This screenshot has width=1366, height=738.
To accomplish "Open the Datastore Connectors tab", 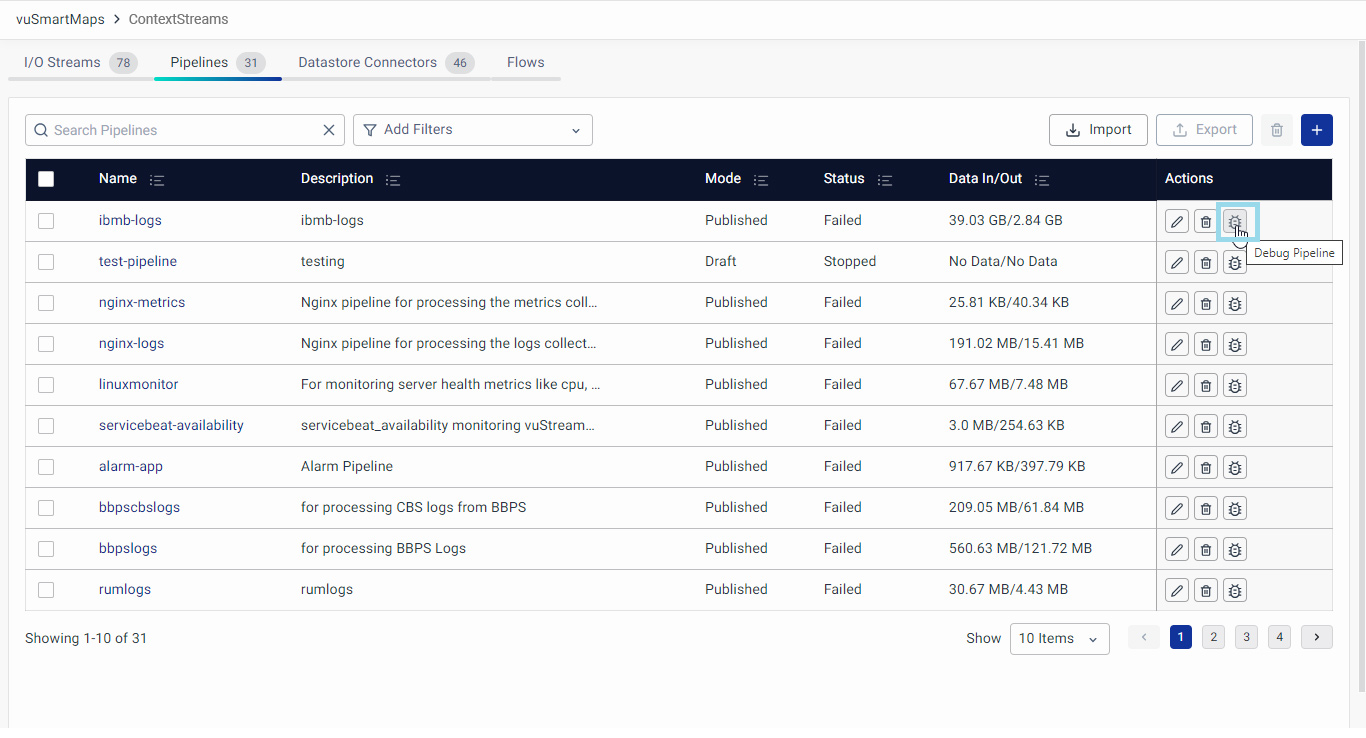I will [x=367, y=62].
